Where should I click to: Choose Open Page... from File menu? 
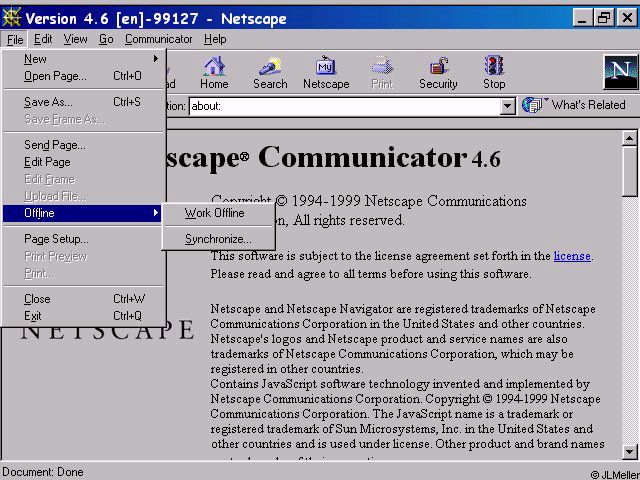(x=84, y=76)
